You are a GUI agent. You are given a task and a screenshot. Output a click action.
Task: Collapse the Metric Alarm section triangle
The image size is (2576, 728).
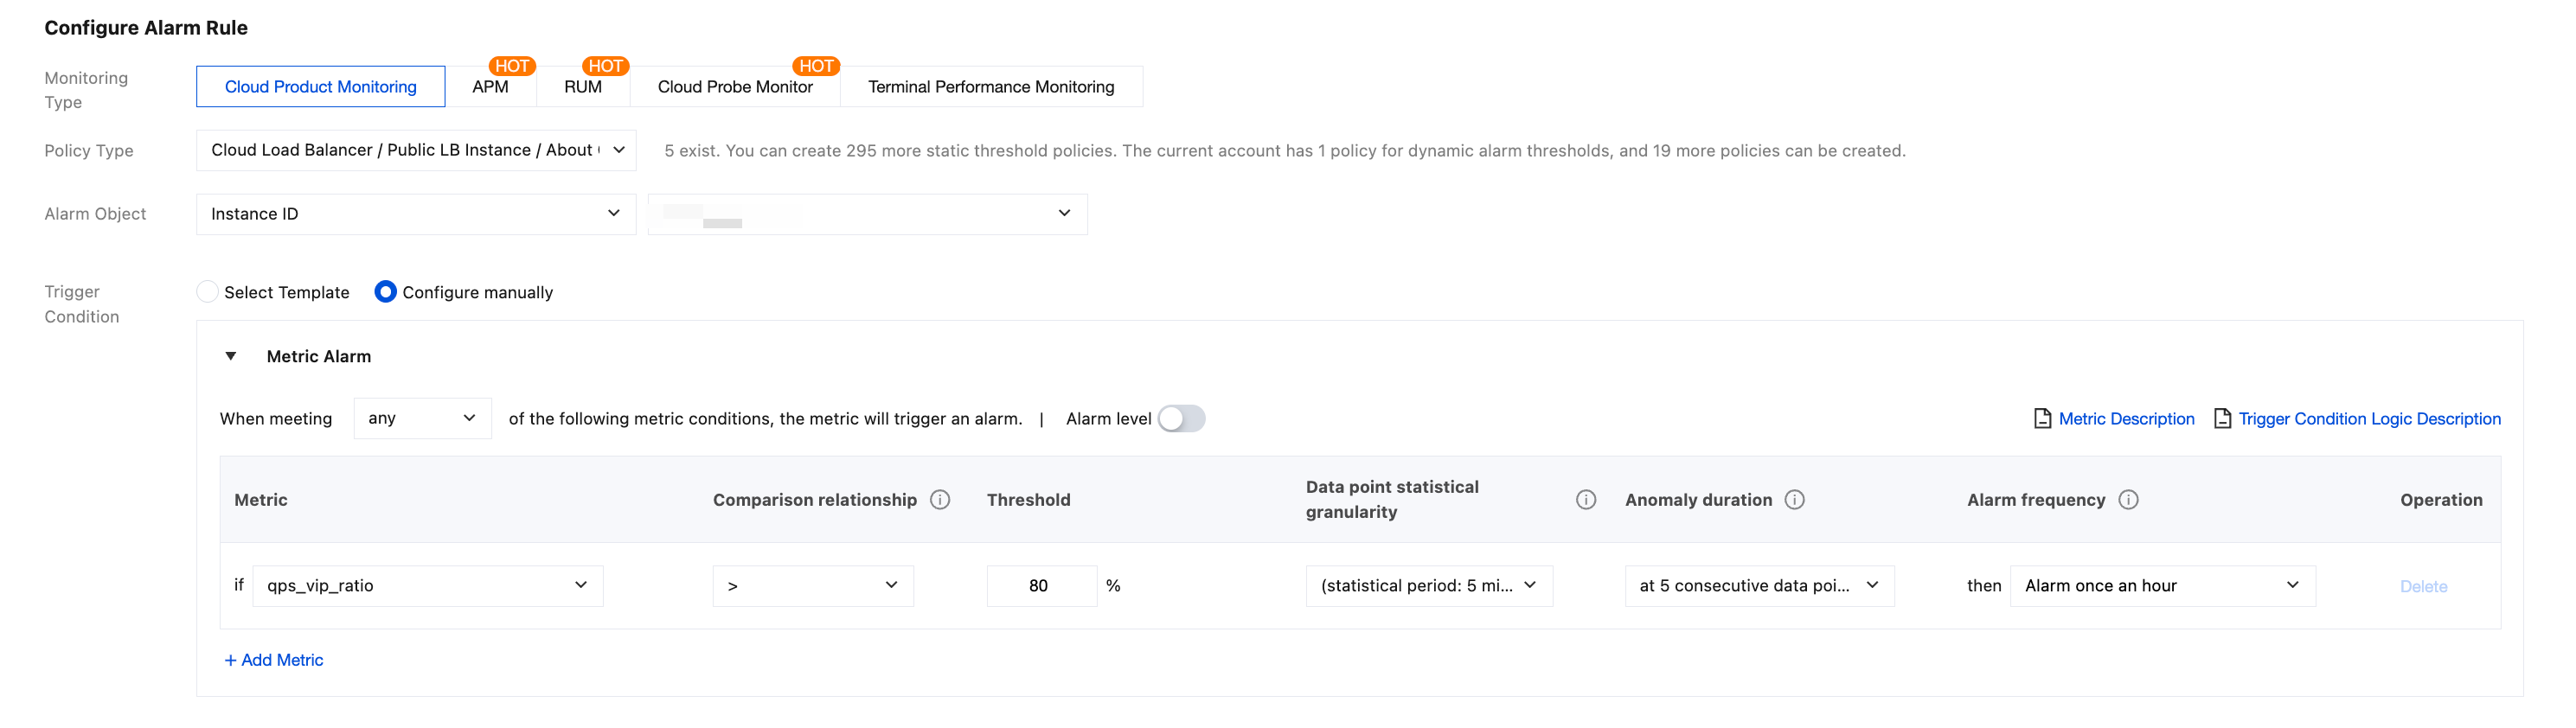[x=231, y=356]
